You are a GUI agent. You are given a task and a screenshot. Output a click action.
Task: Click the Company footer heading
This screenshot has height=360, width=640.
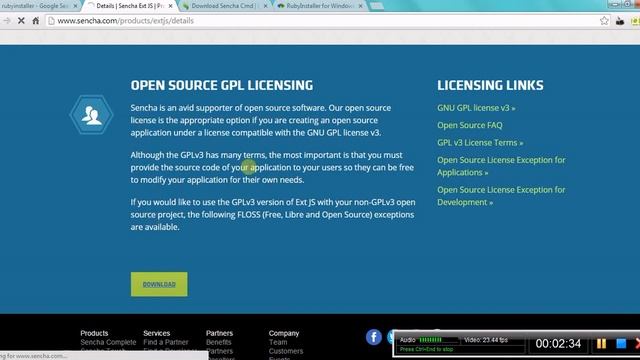[284, 333]
